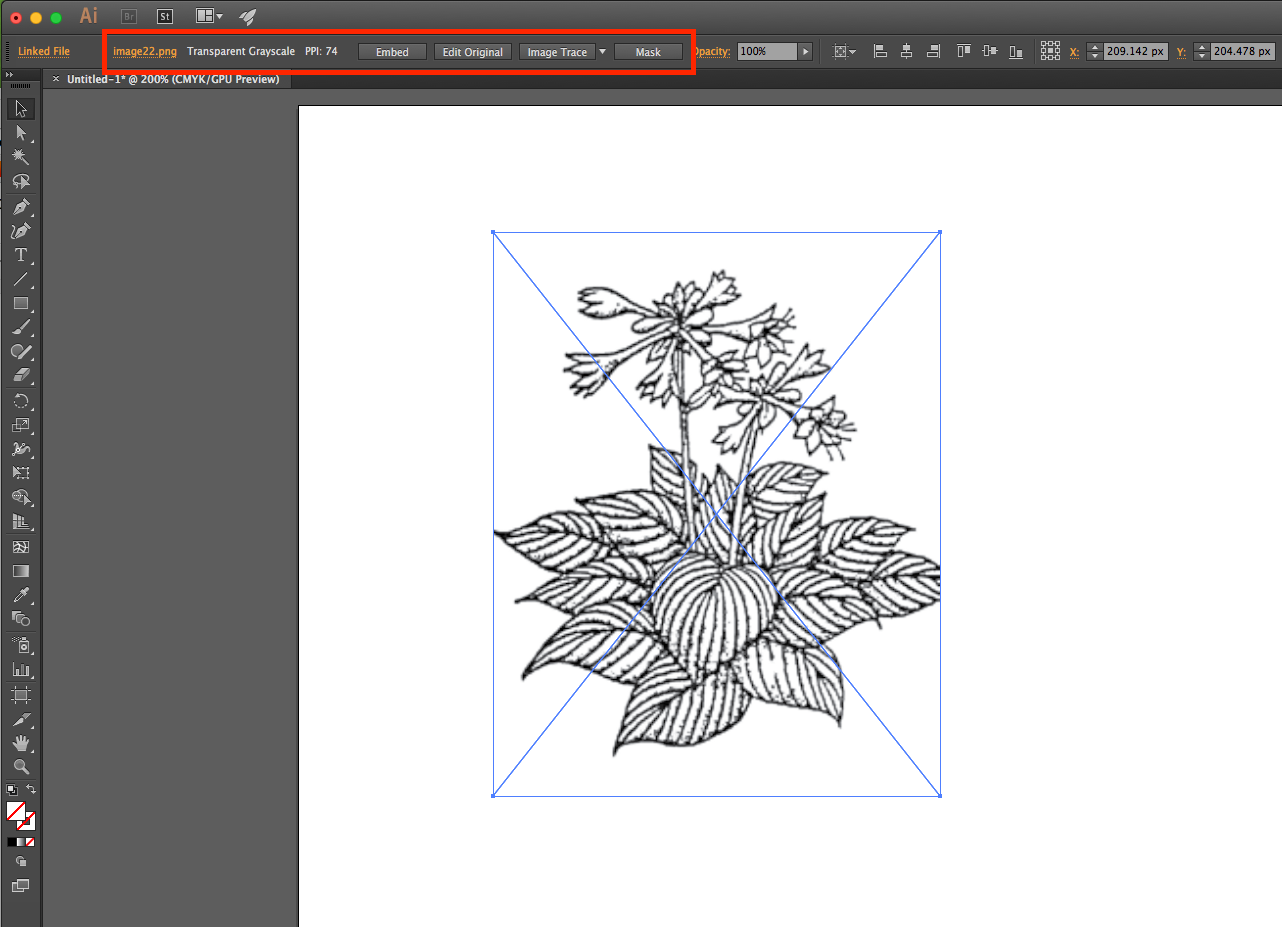The width and height of the screenshot is (1282, 927).
Task: Click the Horizontal Align Left icon
Action: (880, 51)
